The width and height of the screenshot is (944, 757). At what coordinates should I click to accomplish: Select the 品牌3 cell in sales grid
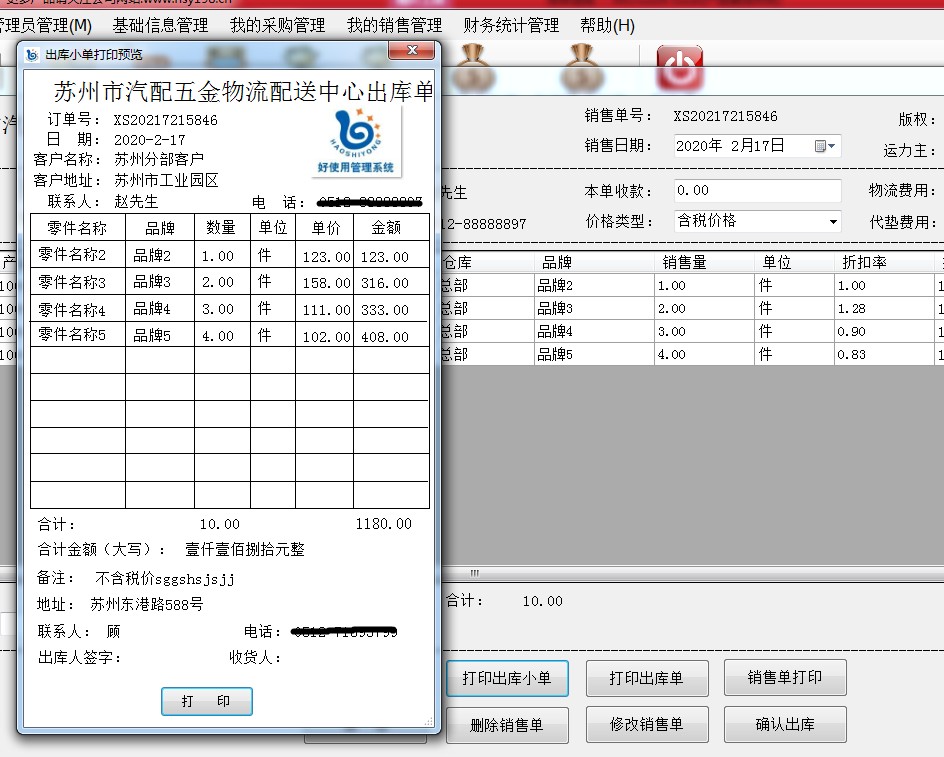594,308
